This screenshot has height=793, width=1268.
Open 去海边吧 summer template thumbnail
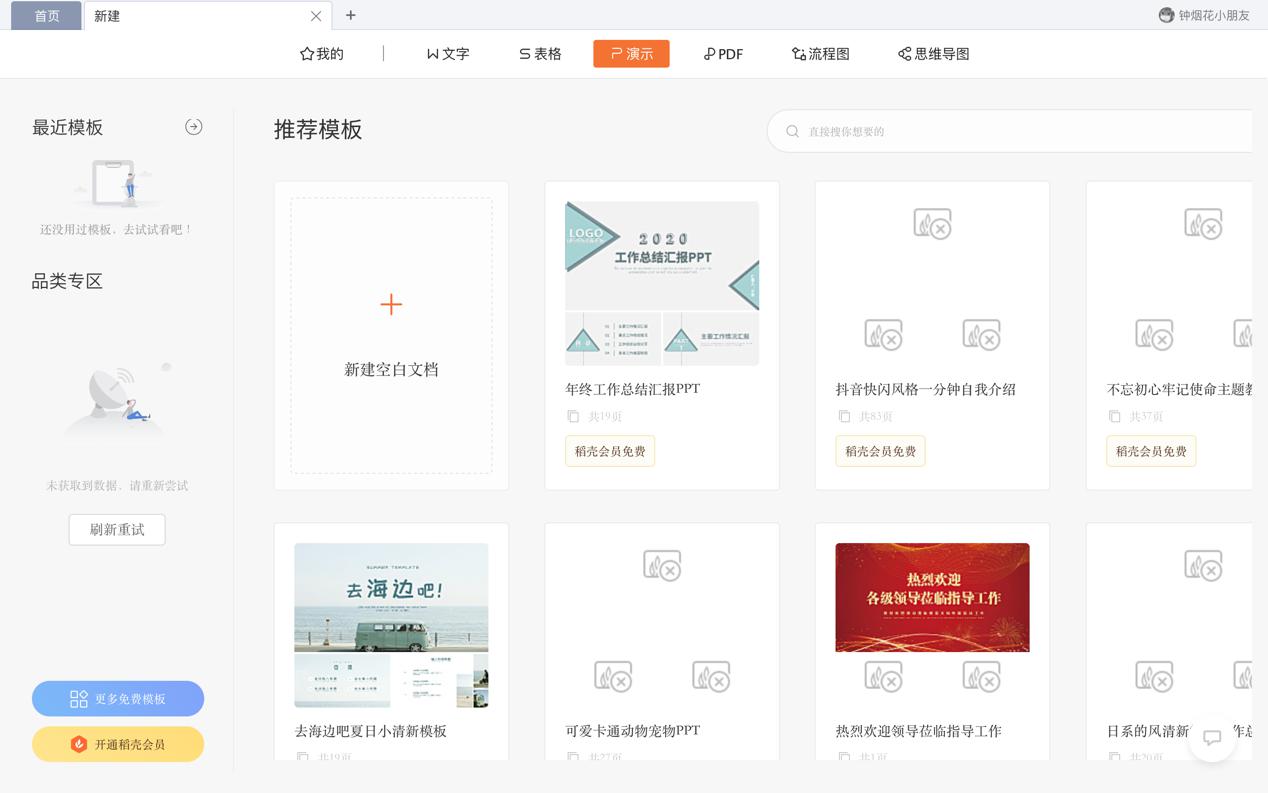click(x=391, y=625)
